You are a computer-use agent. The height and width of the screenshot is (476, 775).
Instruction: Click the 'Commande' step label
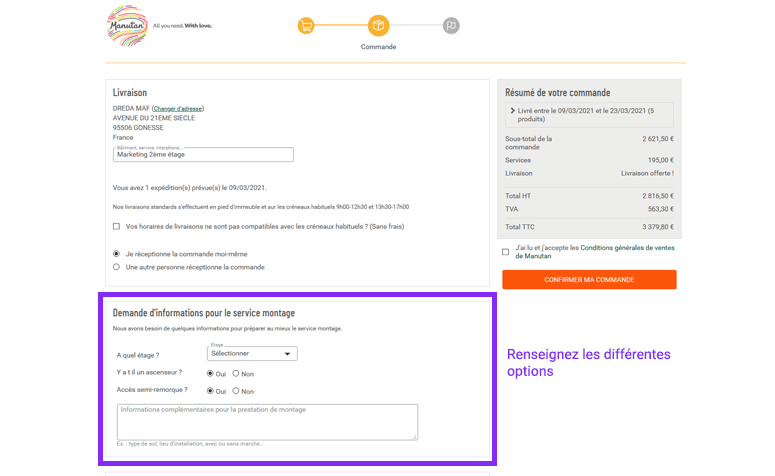point(378,47)
